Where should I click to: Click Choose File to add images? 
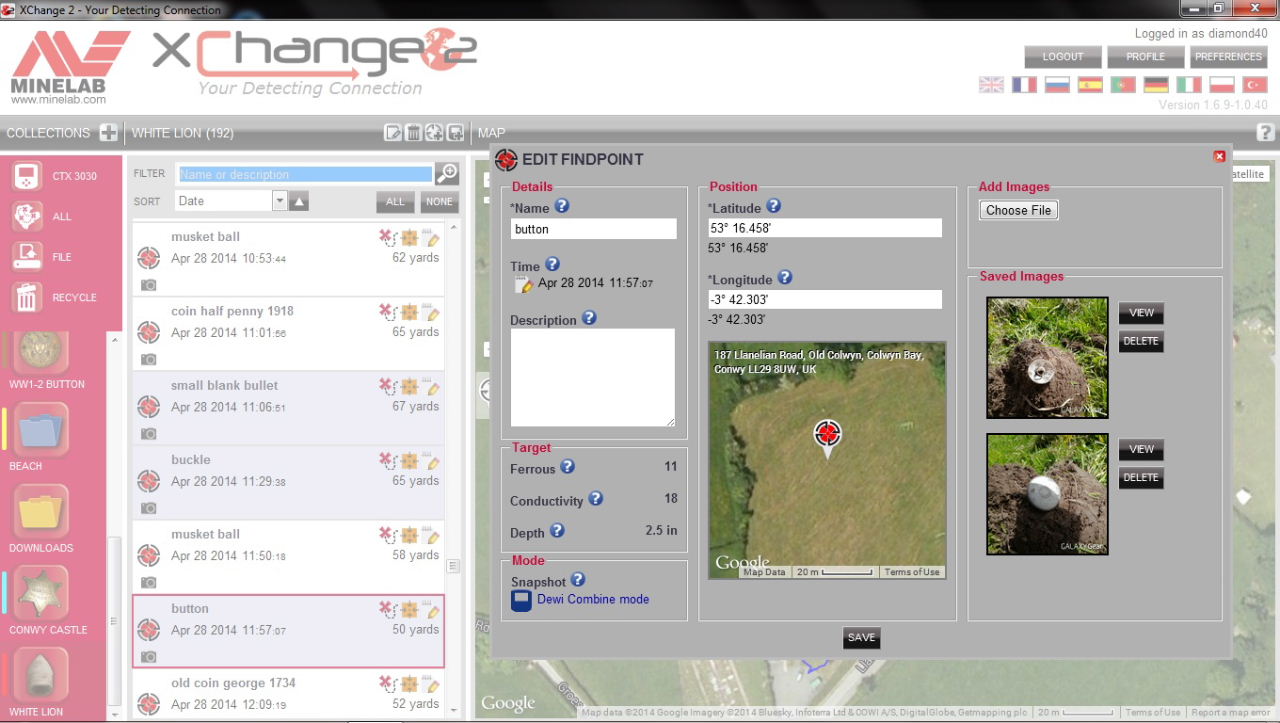click(x=1019, y=210)
